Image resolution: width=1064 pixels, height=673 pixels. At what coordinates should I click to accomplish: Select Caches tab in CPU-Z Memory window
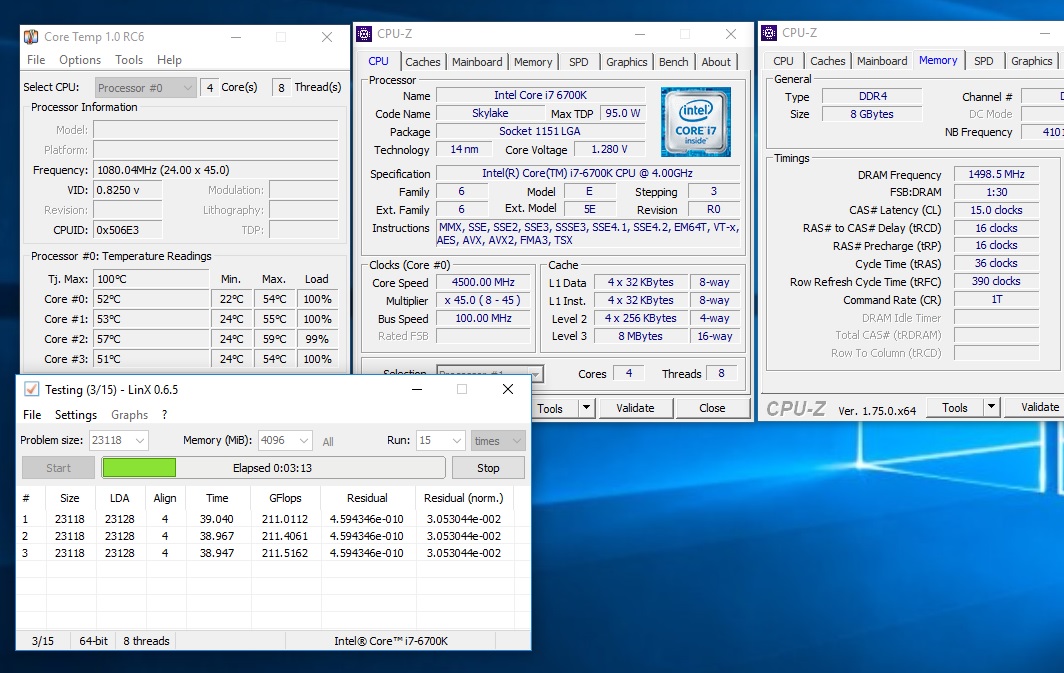828,61
